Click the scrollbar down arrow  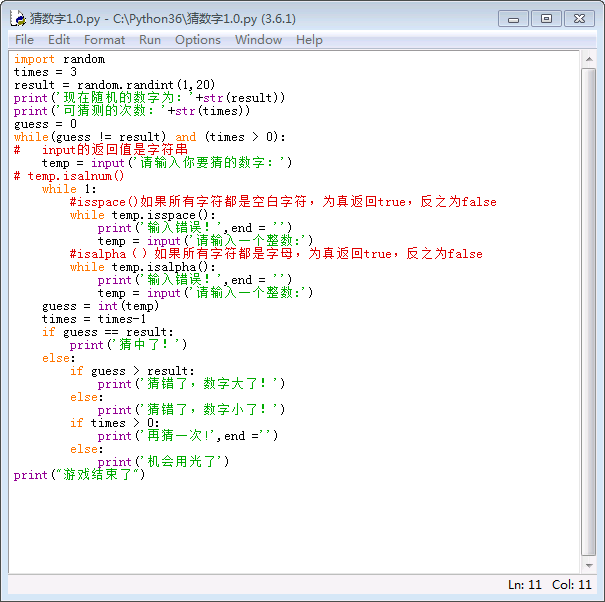click(588, 565)
